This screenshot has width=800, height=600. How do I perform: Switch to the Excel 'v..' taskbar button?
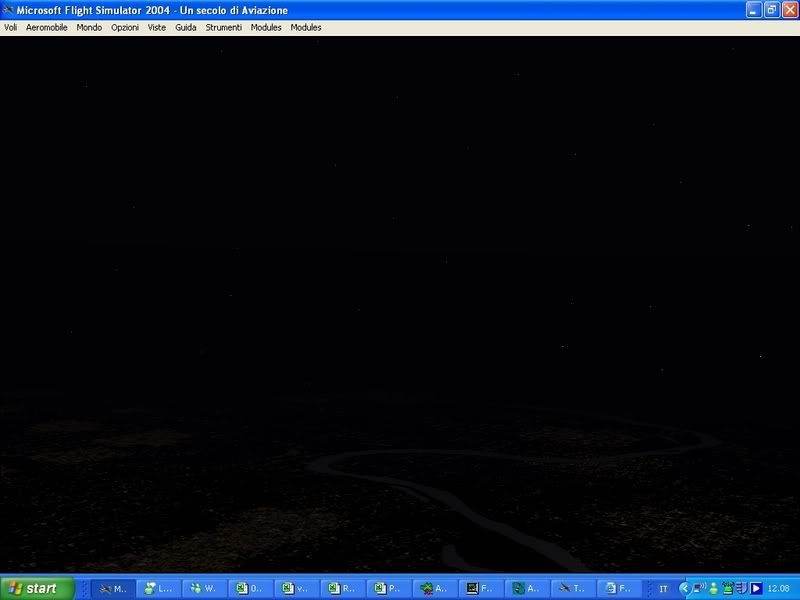297,589
